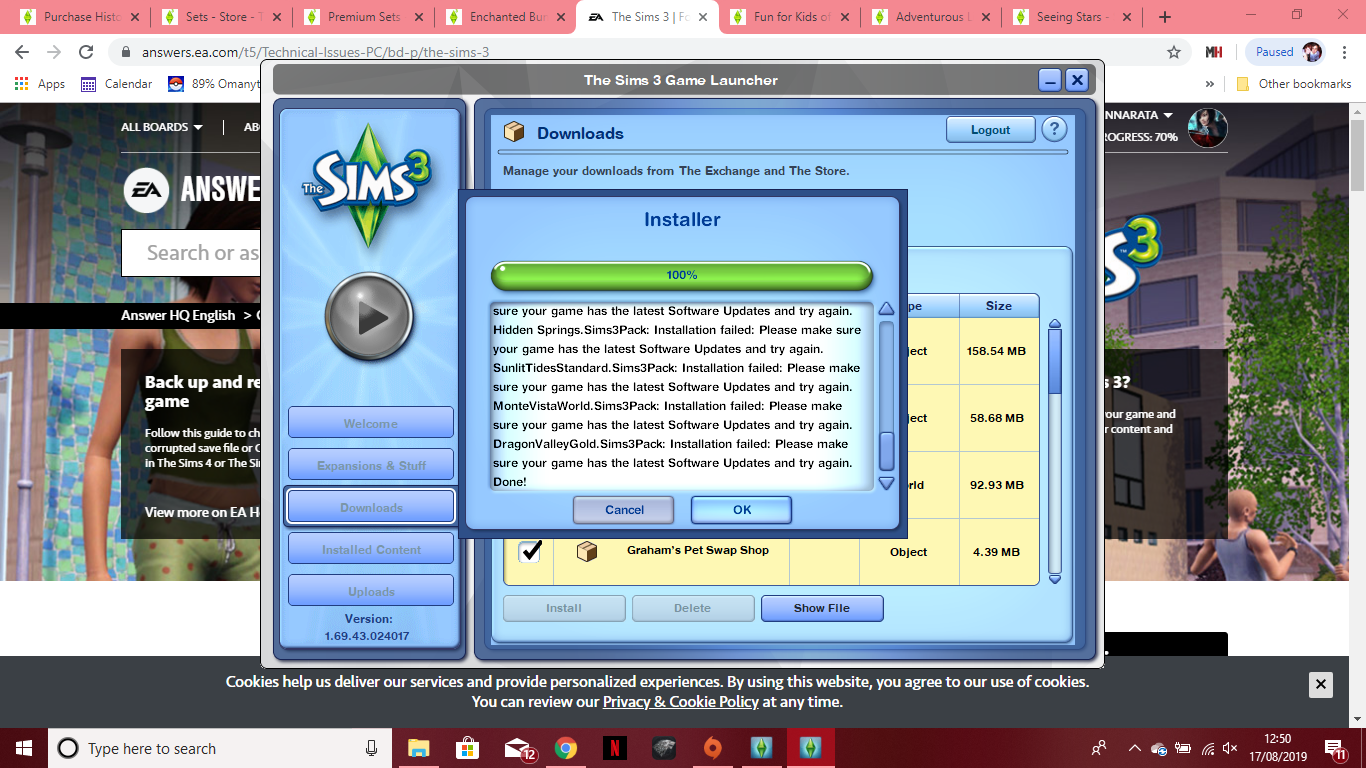Viewport: 1366px width, 768px height.
Task: Click the Show File button
Action: (x=822, y=608)
